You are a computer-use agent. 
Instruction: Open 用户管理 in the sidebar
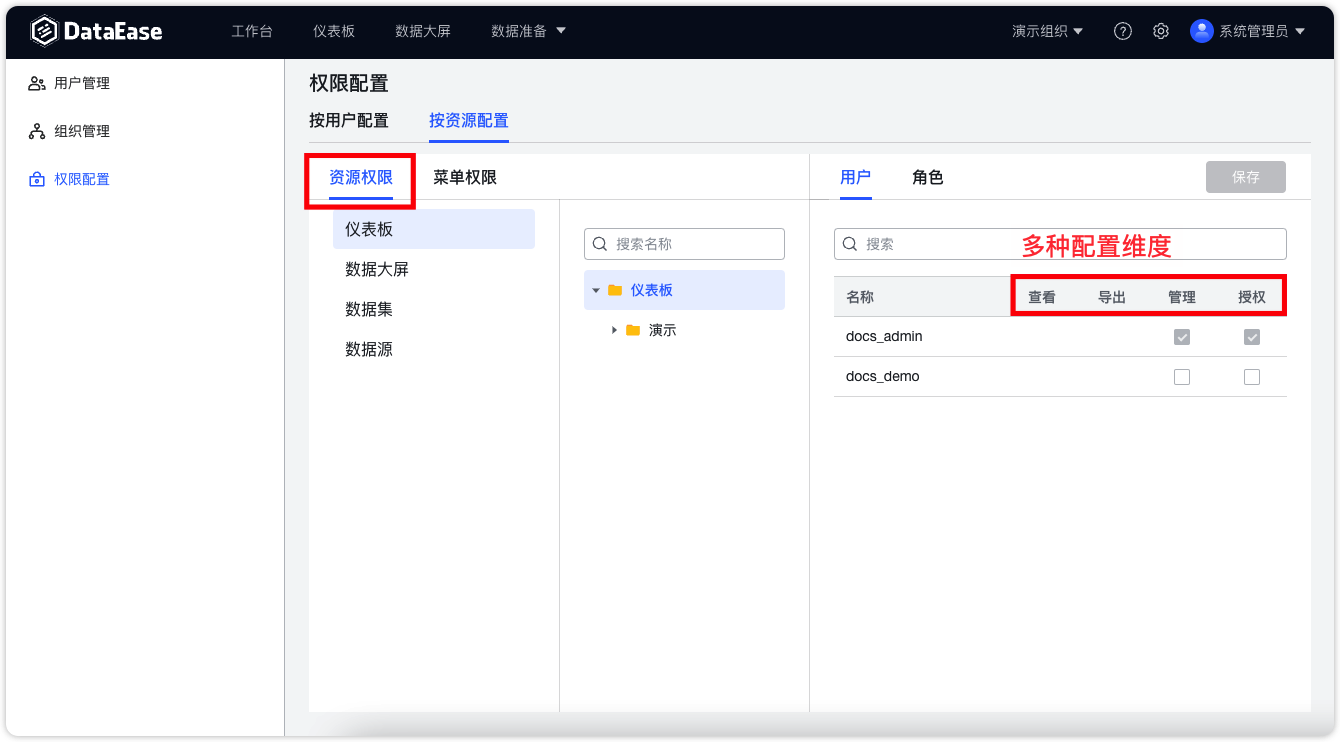[82, 83]
